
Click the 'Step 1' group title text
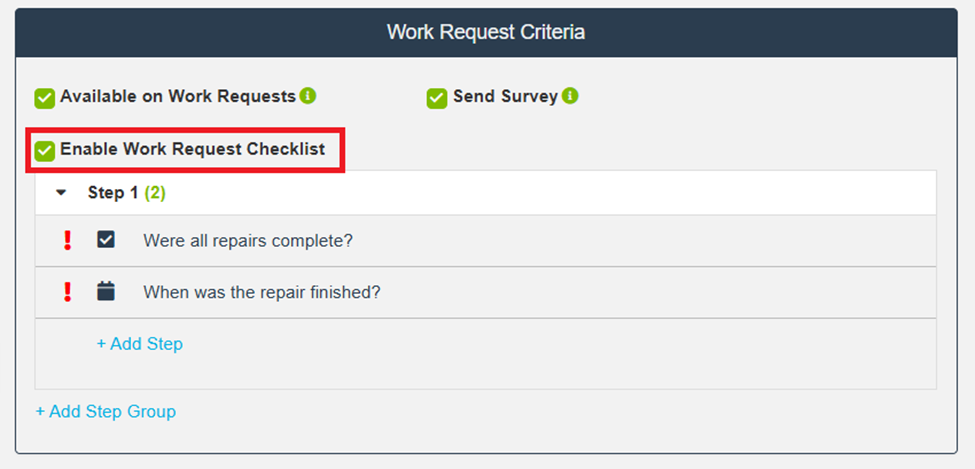click(113, 193)
